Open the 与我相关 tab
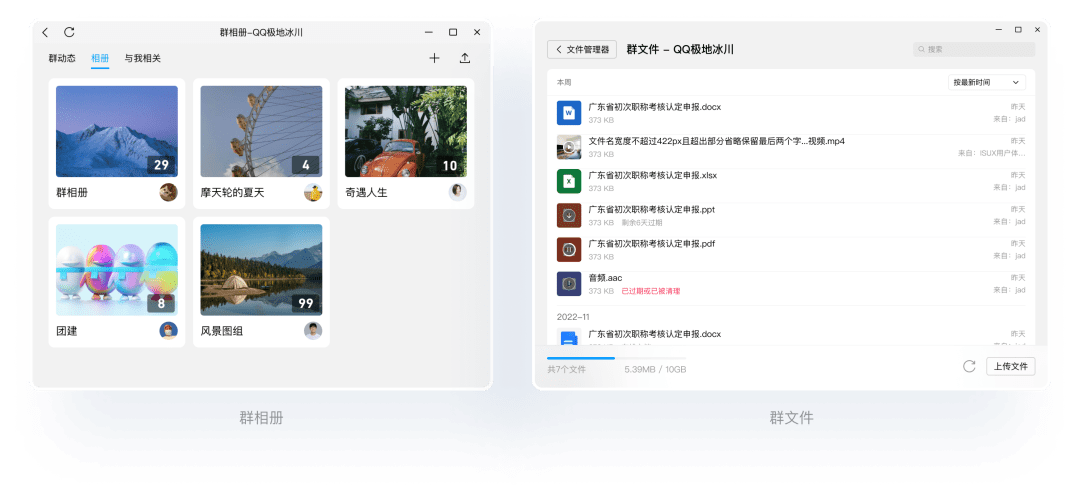This screenshot has width=1080, height=498. (x=142, y=59)
